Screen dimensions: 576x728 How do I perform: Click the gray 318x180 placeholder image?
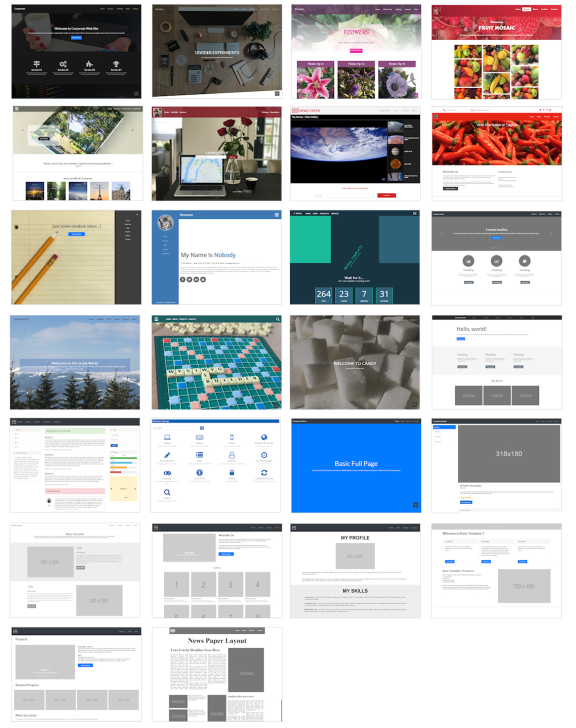509,454
